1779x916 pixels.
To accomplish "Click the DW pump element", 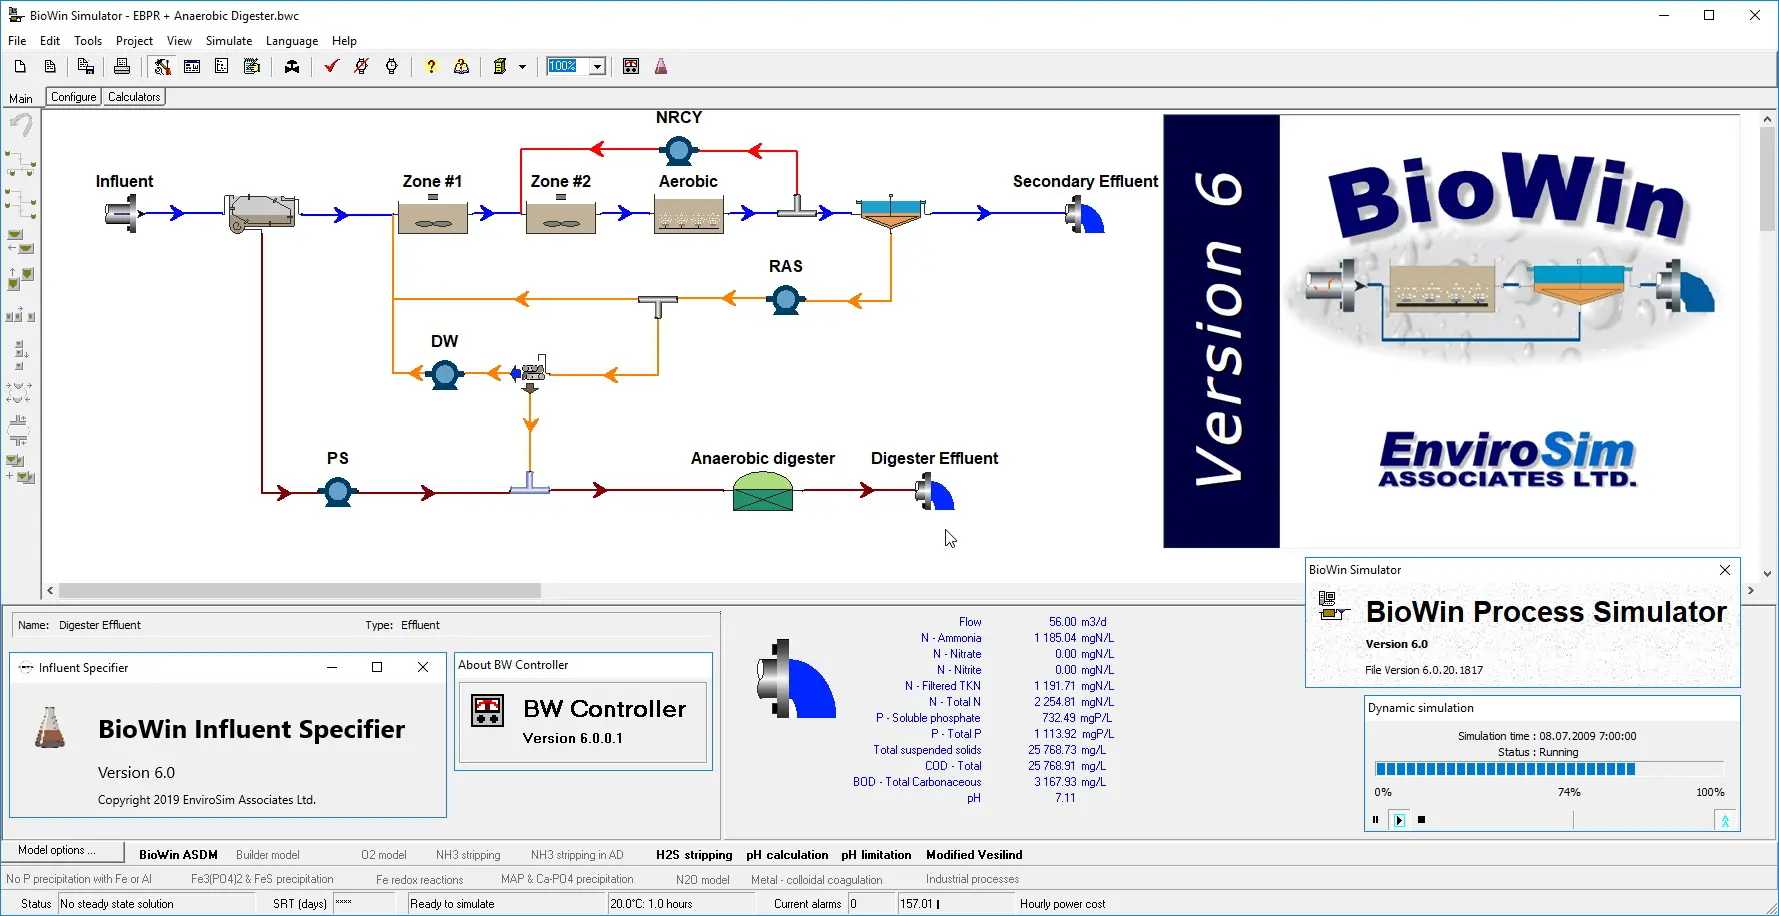I will coord(445,374).
